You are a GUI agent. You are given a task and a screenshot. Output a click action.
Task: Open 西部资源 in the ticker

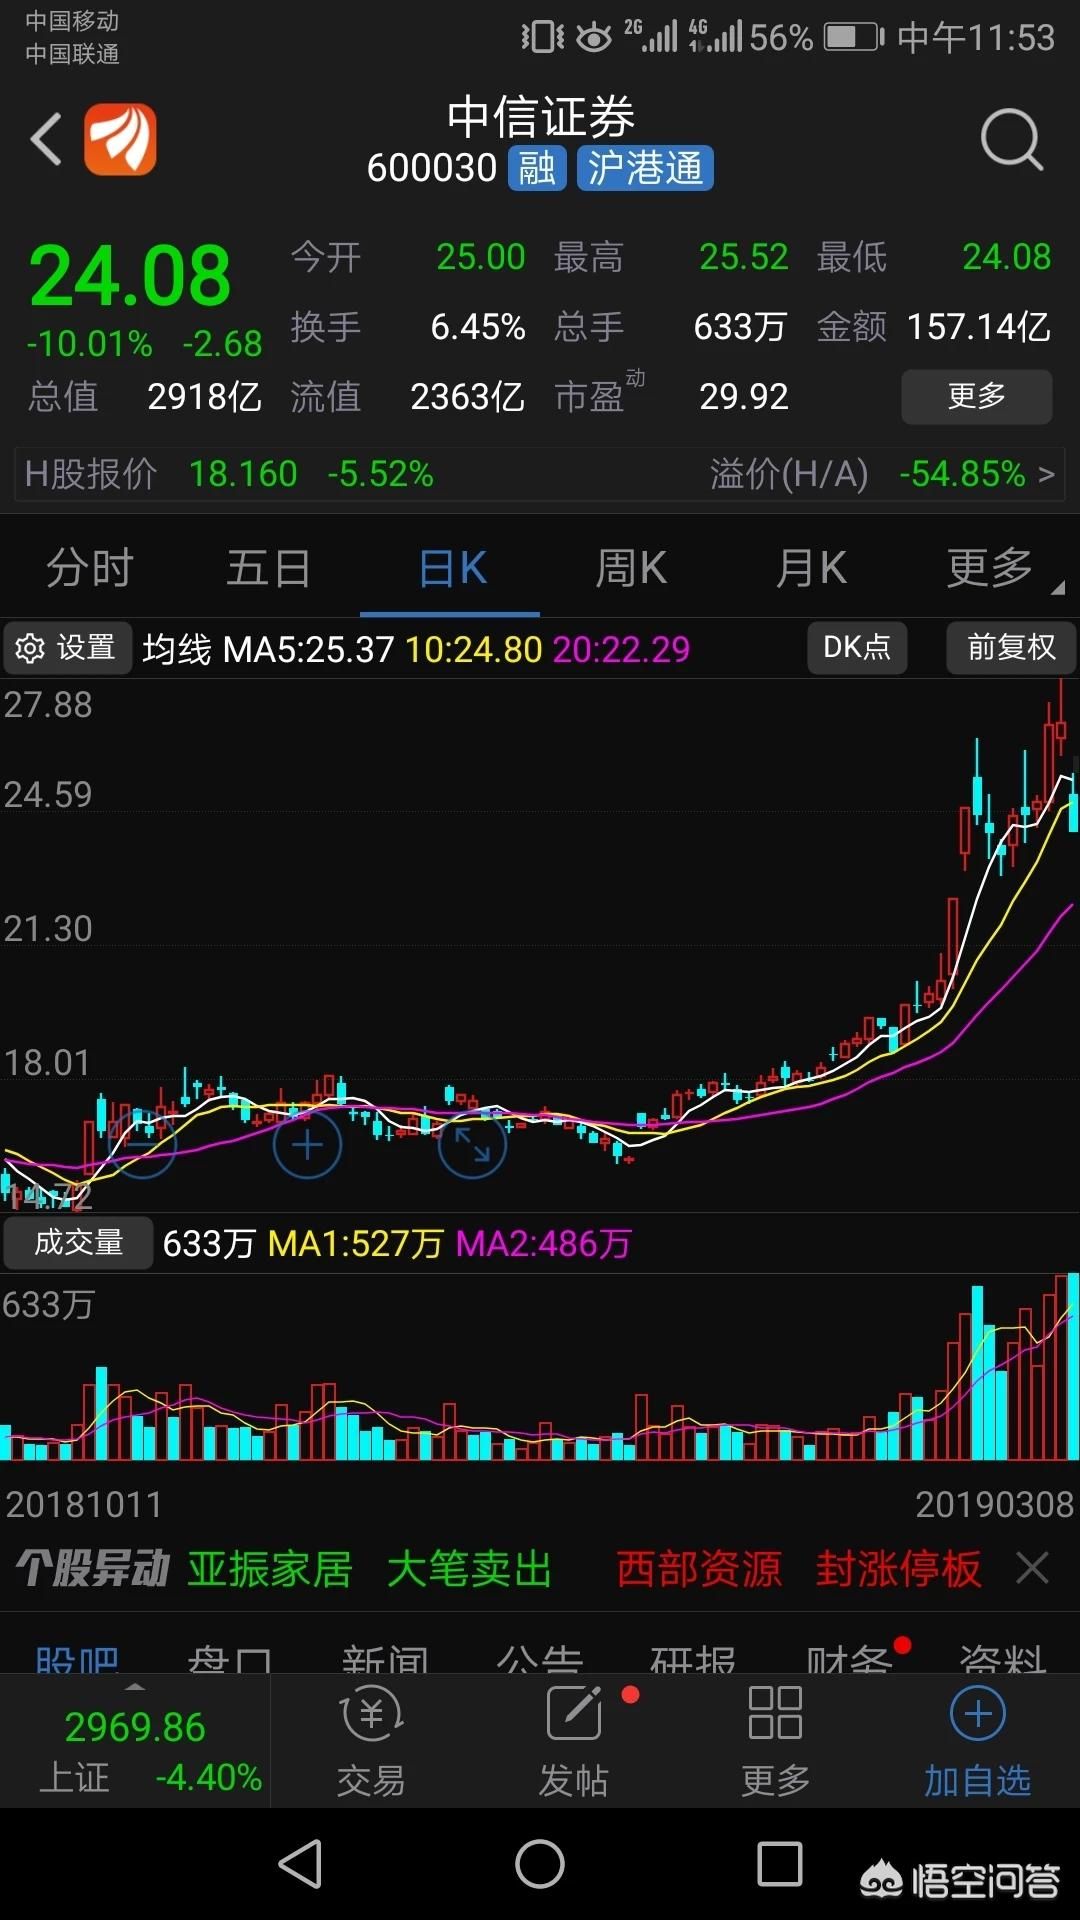tap(699, 1569)
